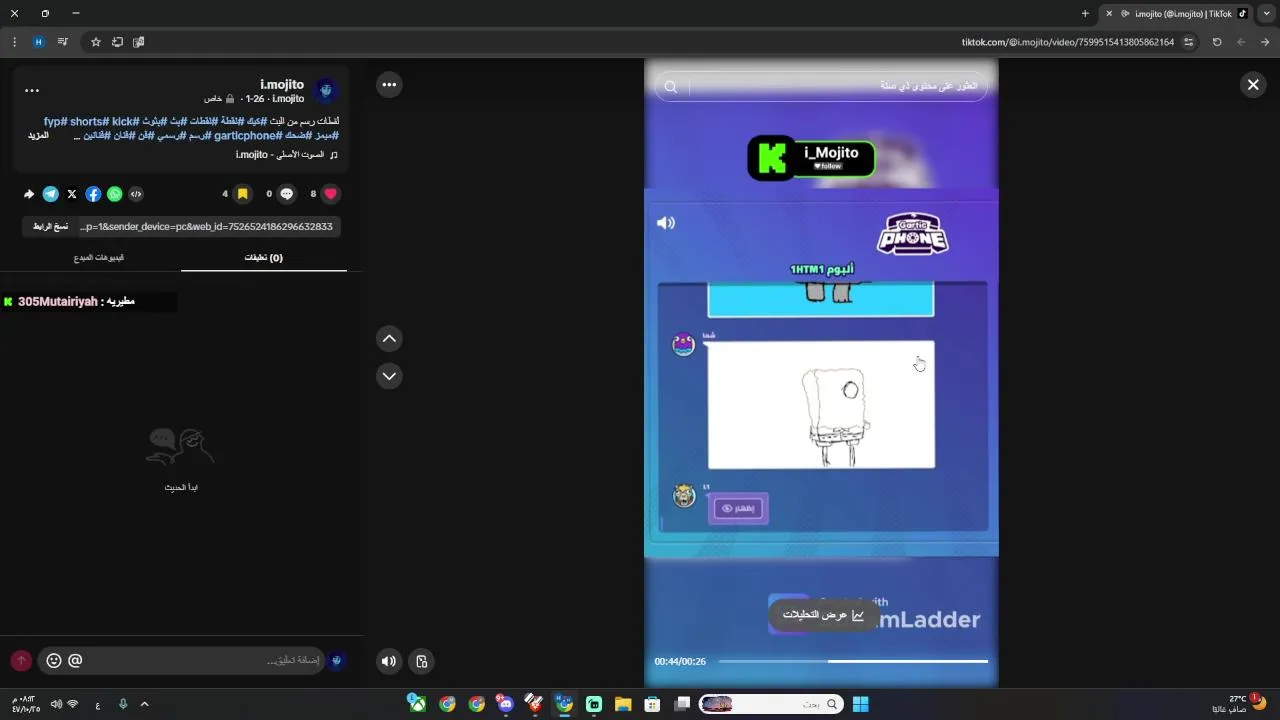Viewport: 1280px width, 720px height.
Task: Select the tiktok.com address bar URL
Action: 1068,42
